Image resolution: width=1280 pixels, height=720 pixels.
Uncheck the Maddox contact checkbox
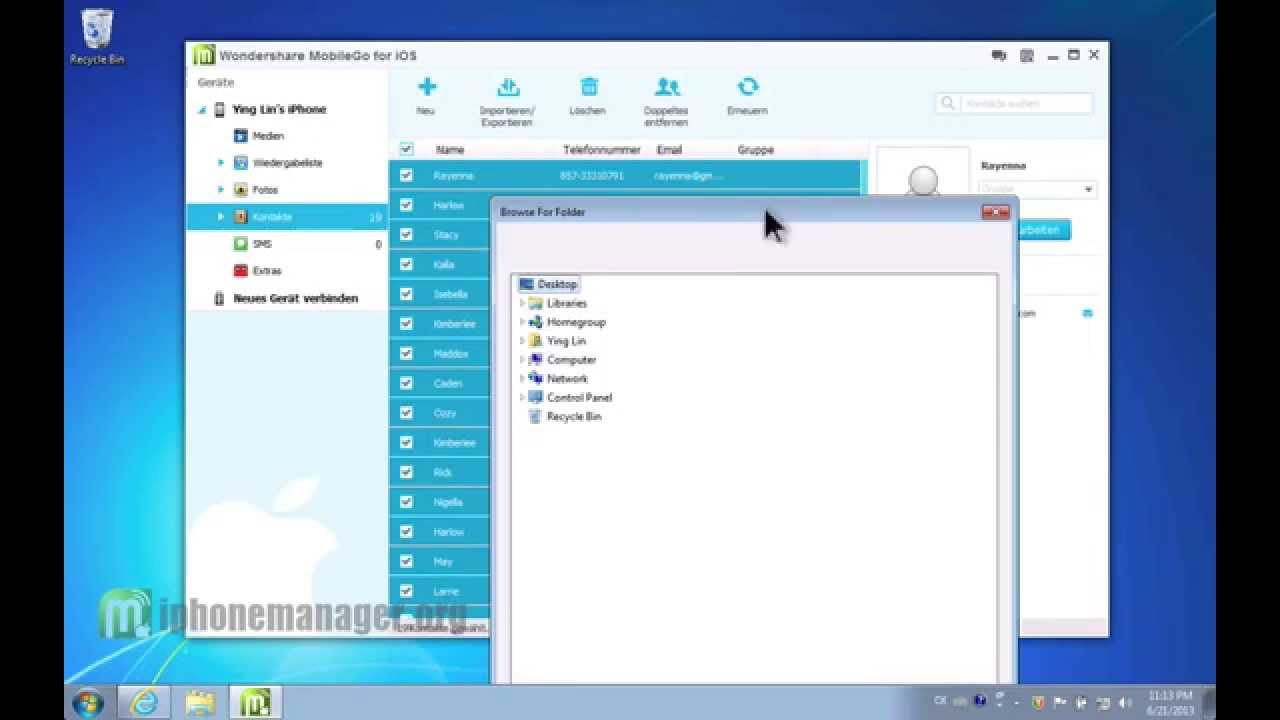tap(406, 353)
